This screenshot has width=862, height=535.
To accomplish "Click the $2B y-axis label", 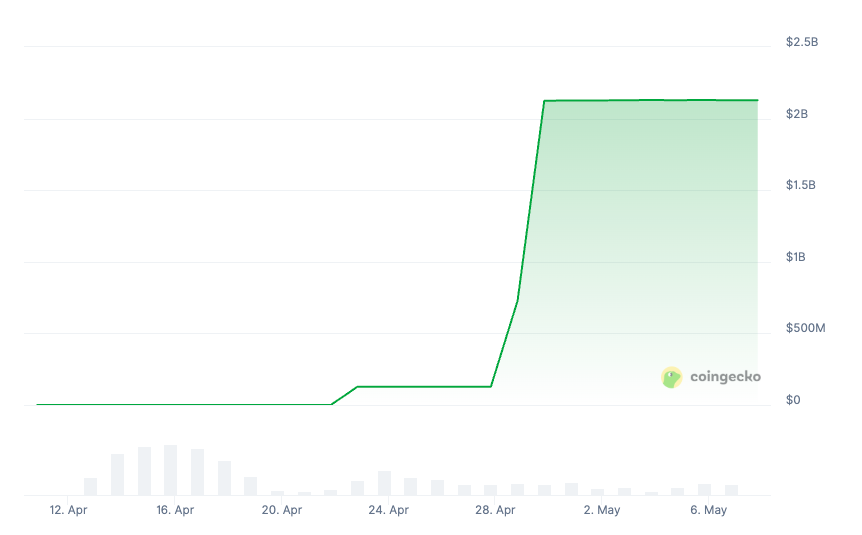I will tap(797, 114).
